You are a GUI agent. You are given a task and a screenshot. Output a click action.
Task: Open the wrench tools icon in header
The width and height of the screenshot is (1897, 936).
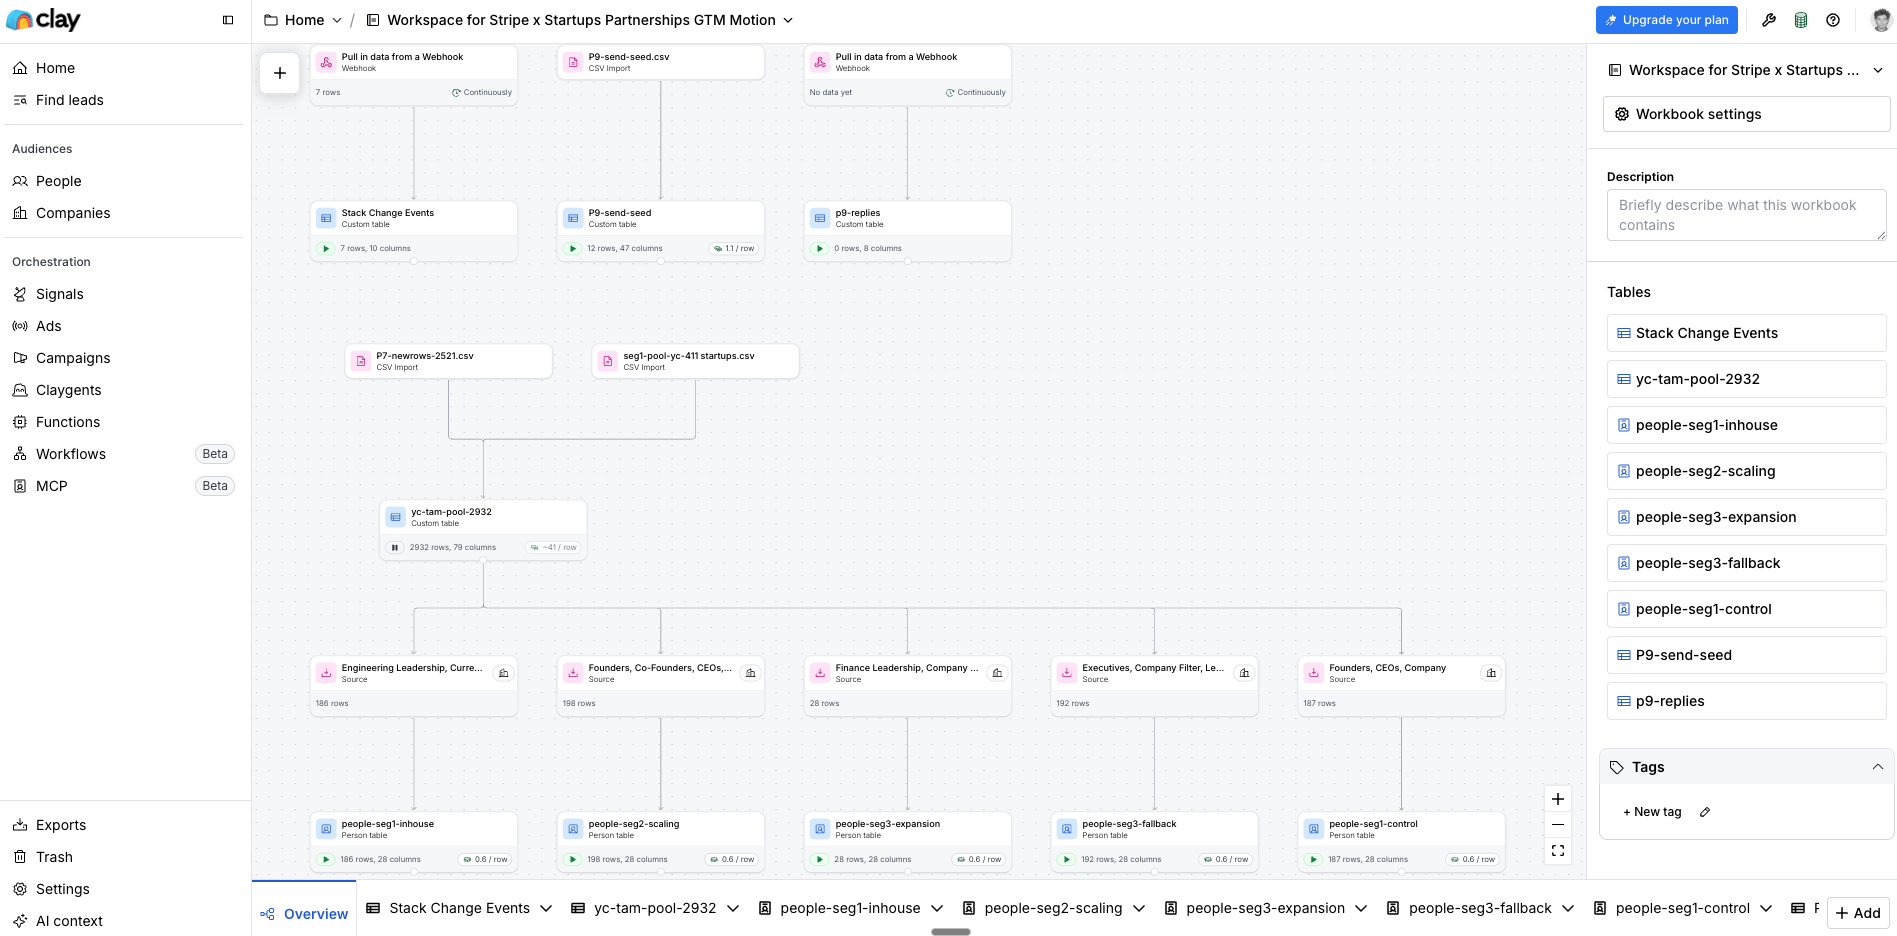[1769, 20]
